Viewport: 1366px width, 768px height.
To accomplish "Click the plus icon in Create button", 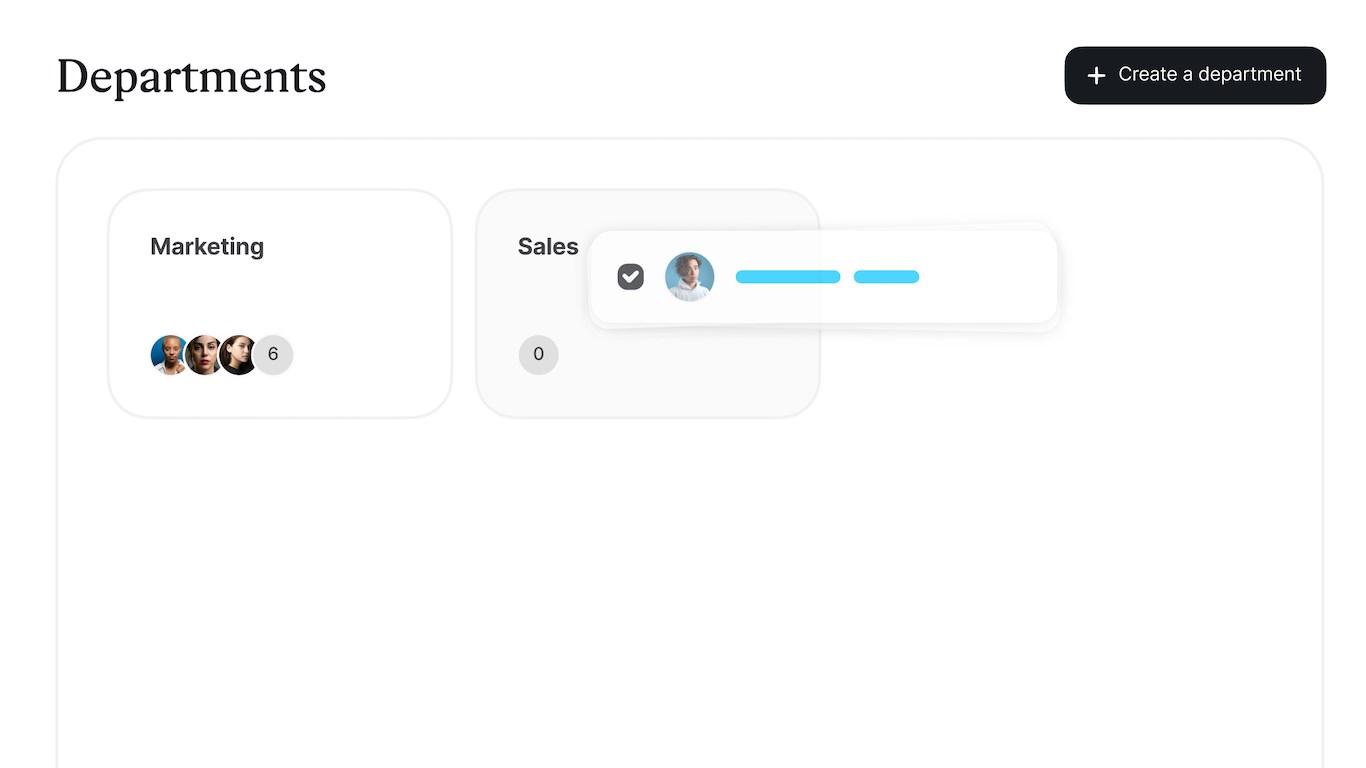I will coord(1096,76).
